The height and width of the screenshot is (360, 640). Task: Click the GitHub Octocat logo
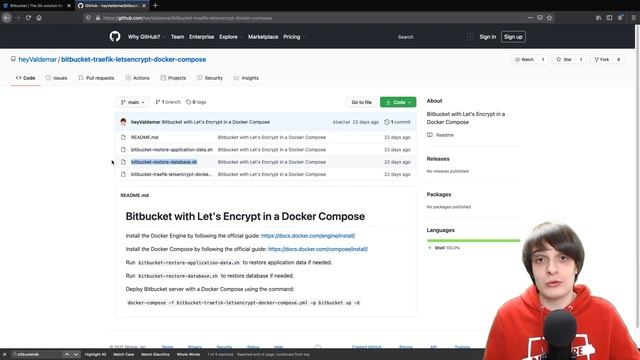pos(115,37)
